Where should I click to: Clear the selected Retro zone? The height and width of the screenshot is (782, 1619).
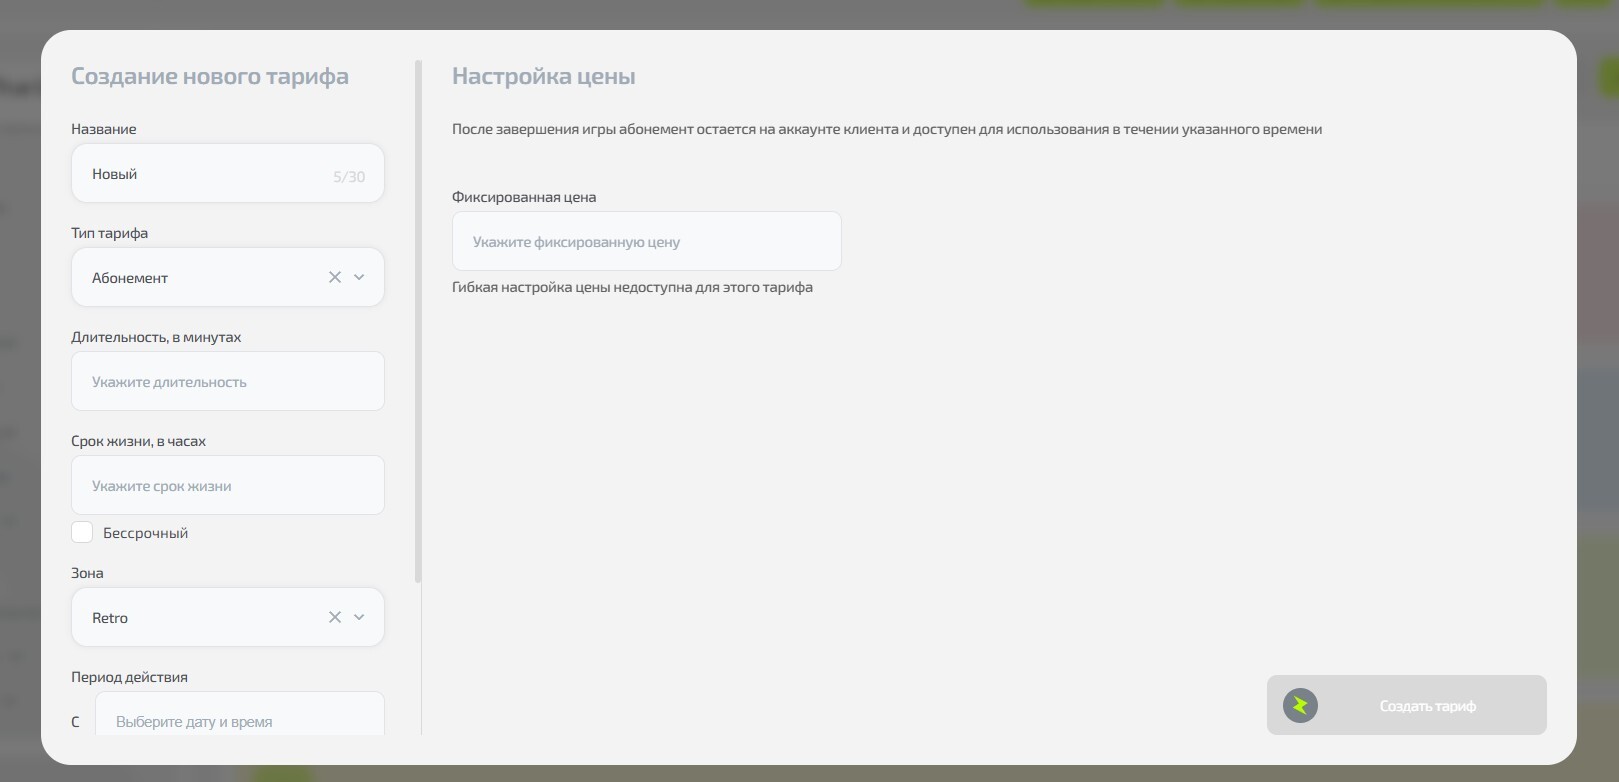coord(335,617)
